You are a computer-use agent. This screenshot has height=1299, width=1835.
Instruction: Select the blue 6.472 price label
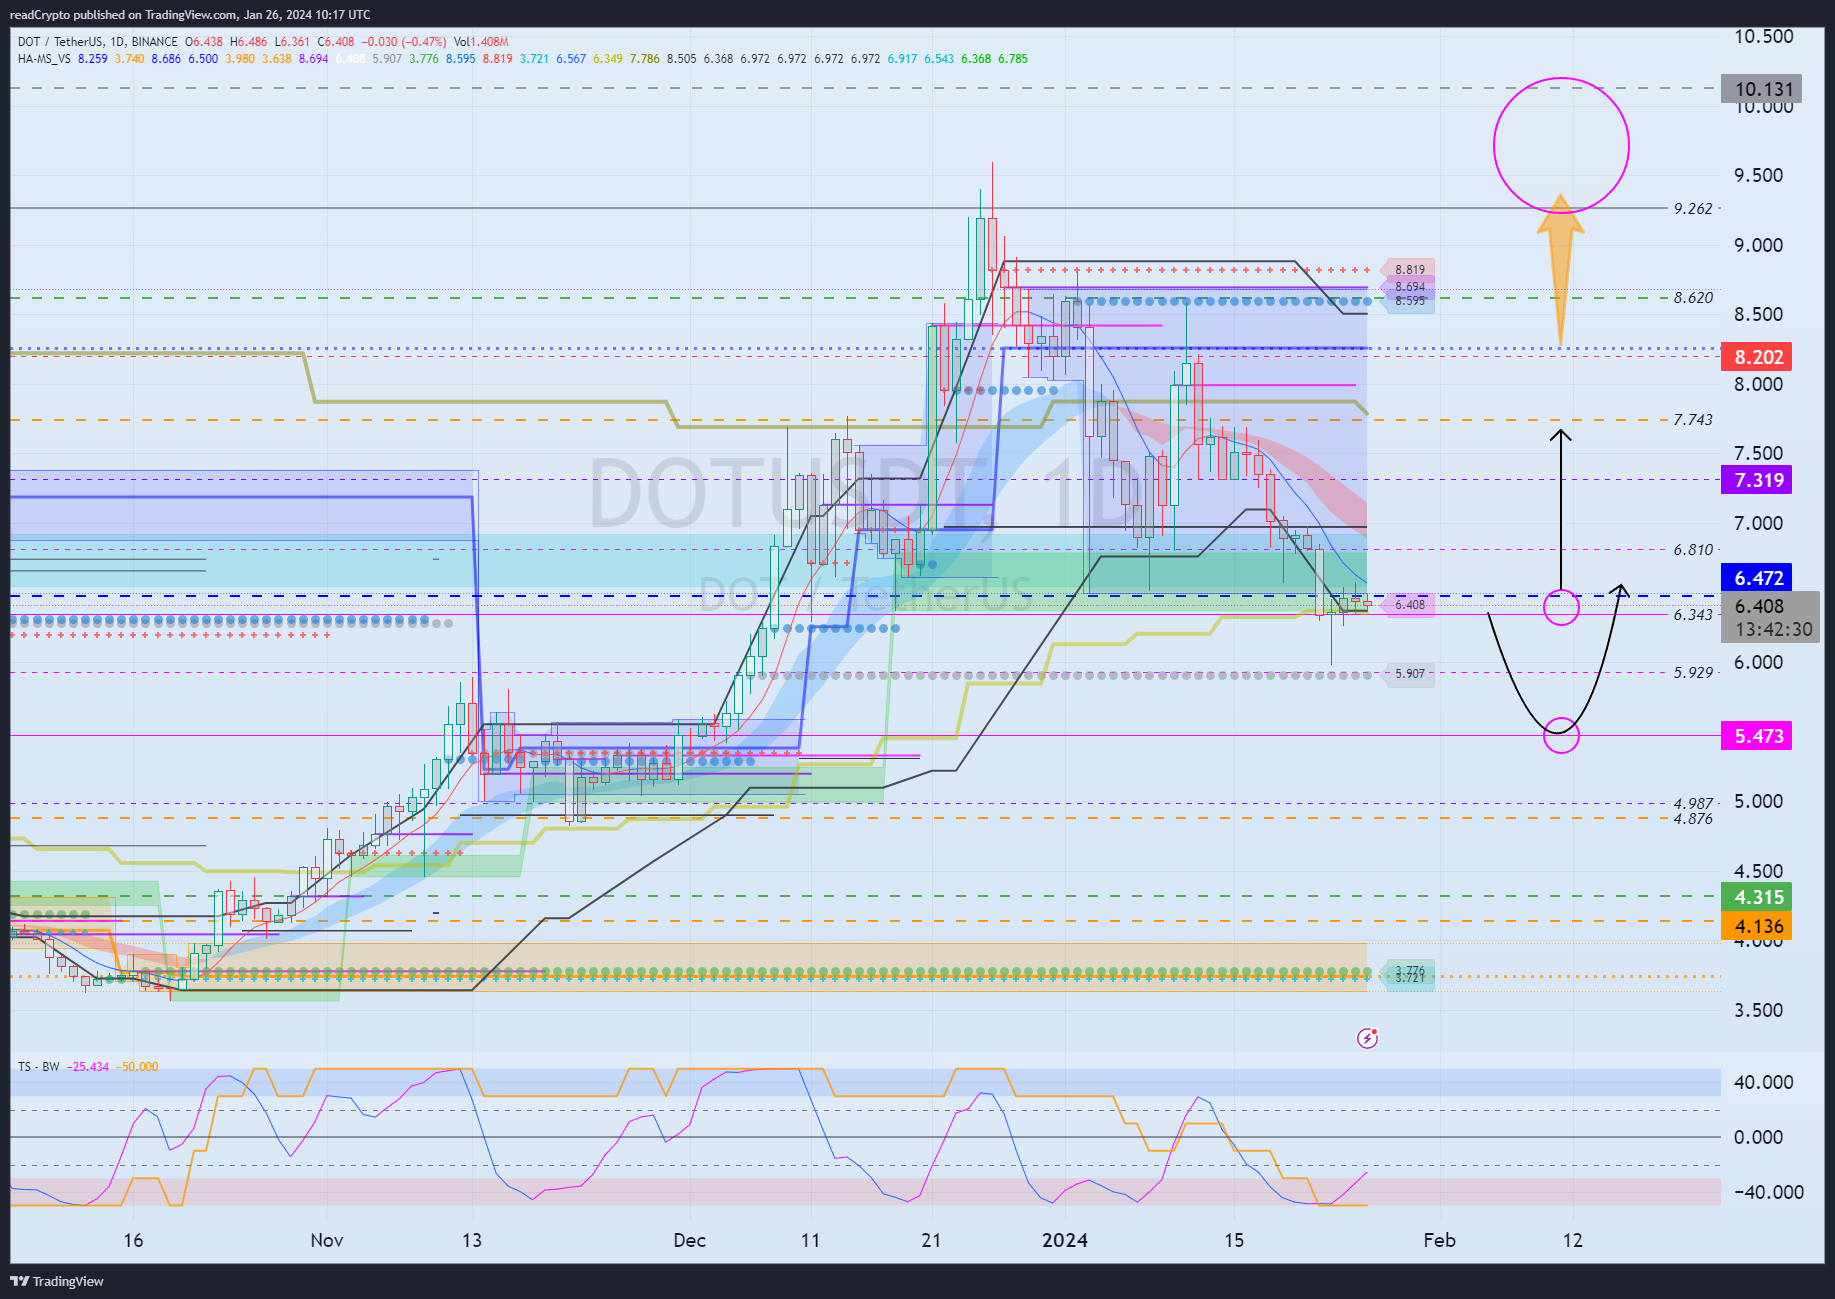click(1758, 578)
